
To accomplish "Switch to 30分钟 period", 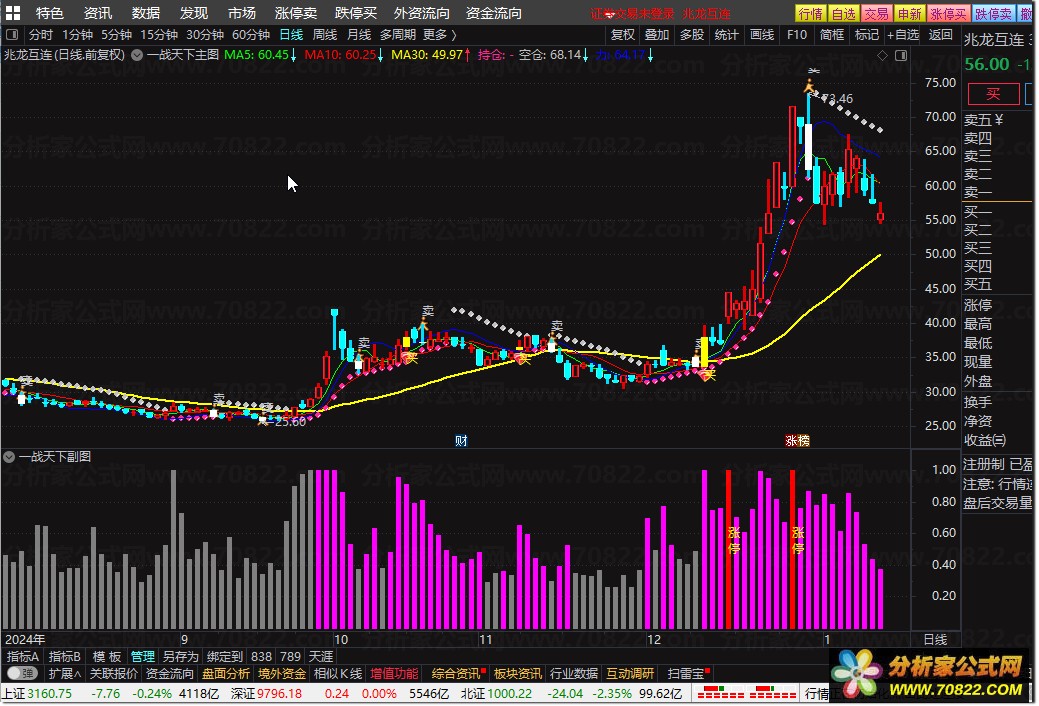I will click(205, 34).
